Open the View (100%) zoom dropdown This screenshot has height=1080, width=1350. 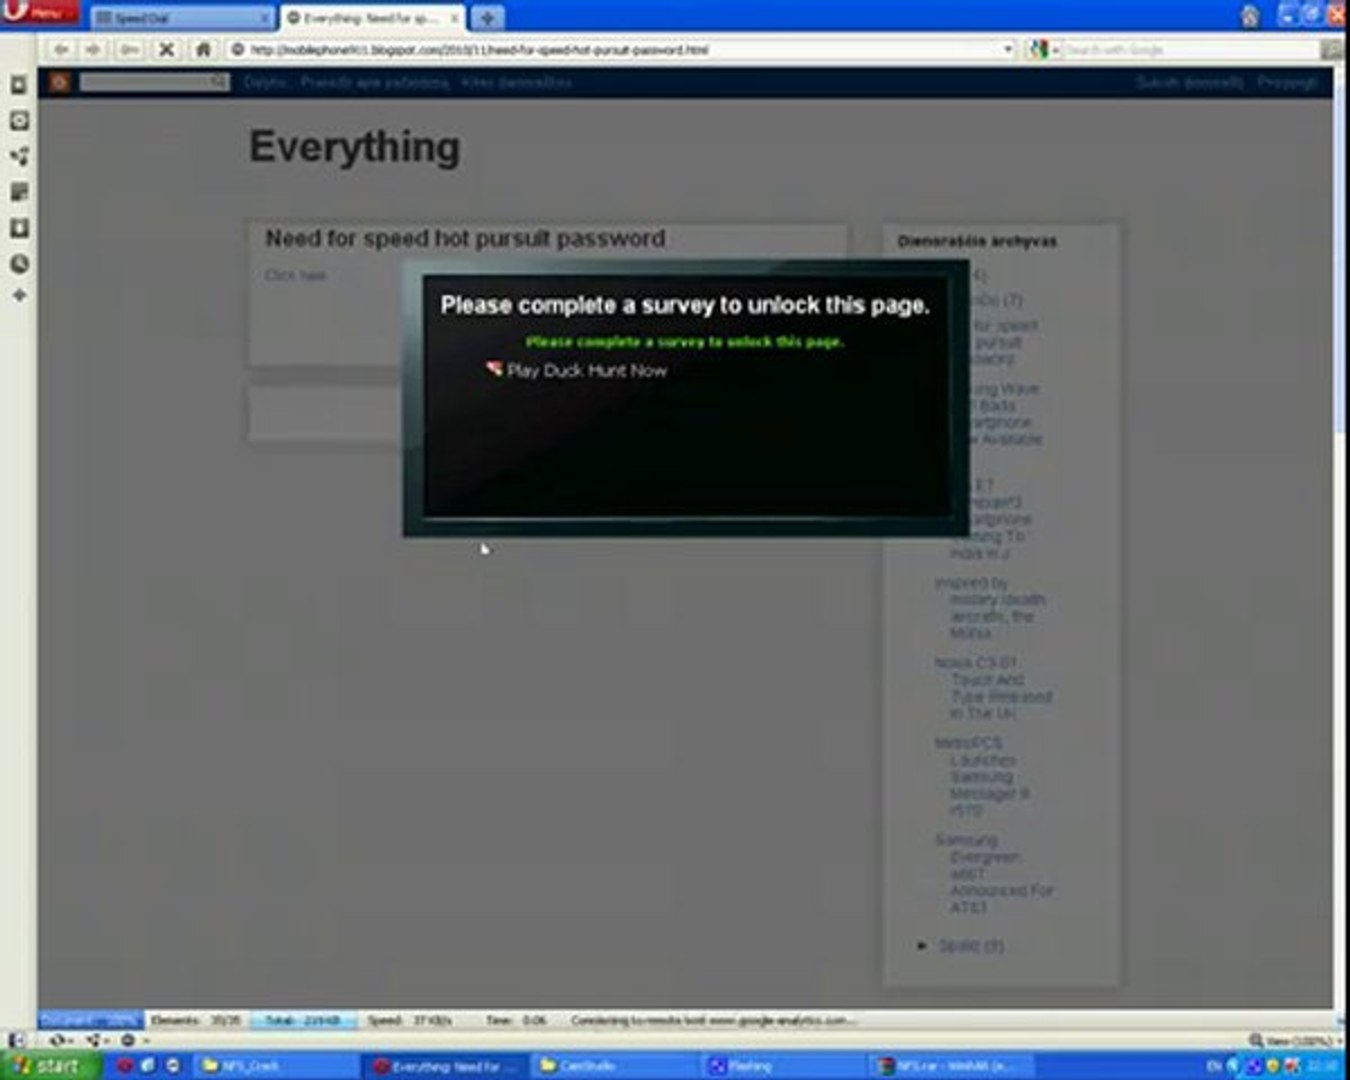point(1295,1041)
